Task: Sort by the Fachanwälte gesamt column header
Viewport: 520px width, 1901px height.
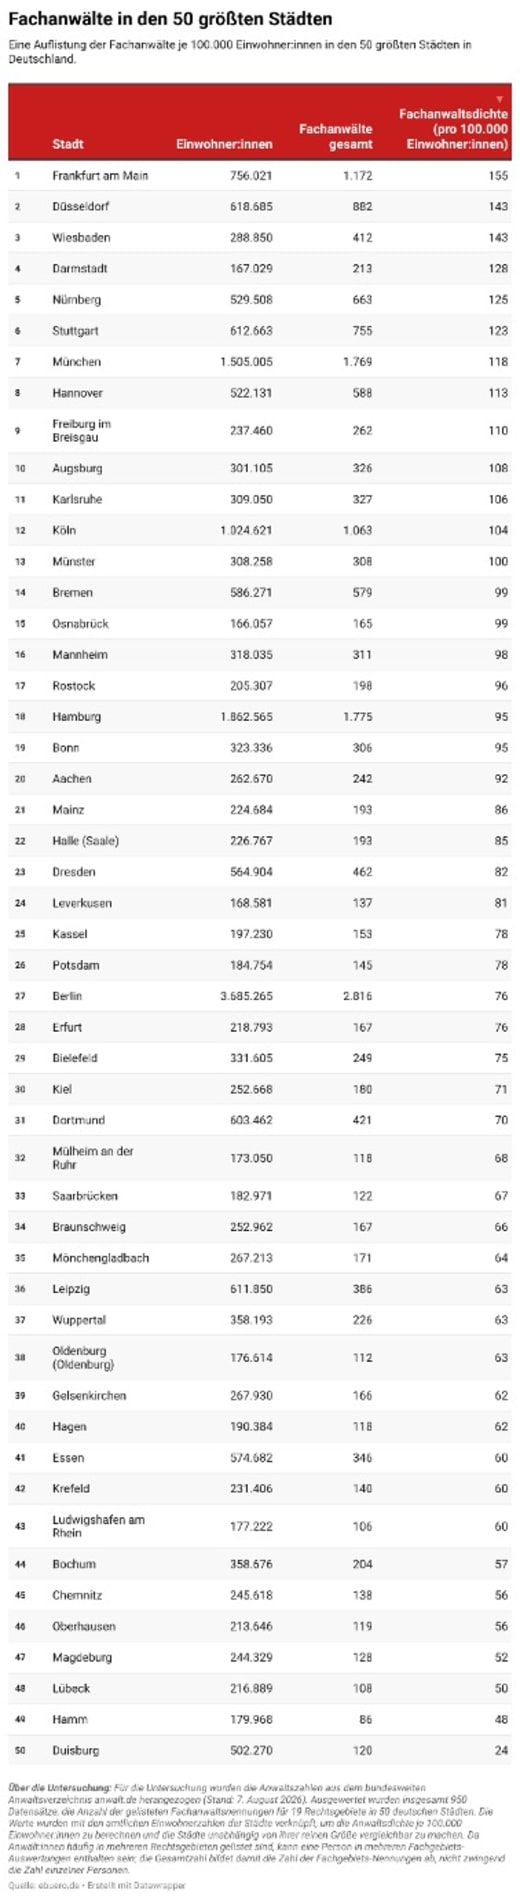Action: [x=335, y=136]
